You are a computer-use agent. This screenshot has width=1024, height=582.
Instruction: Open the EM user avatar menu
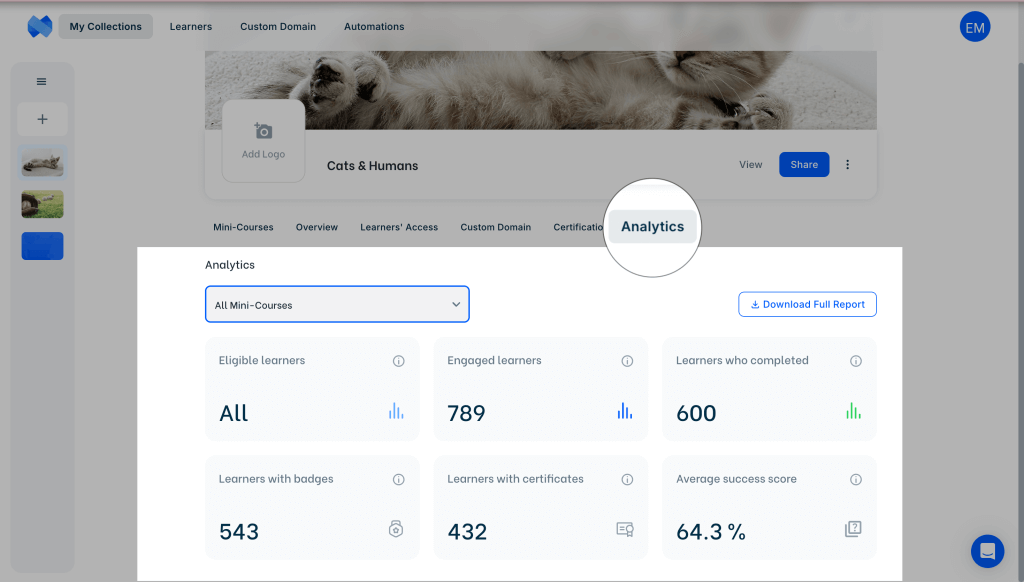pos(974,28)
